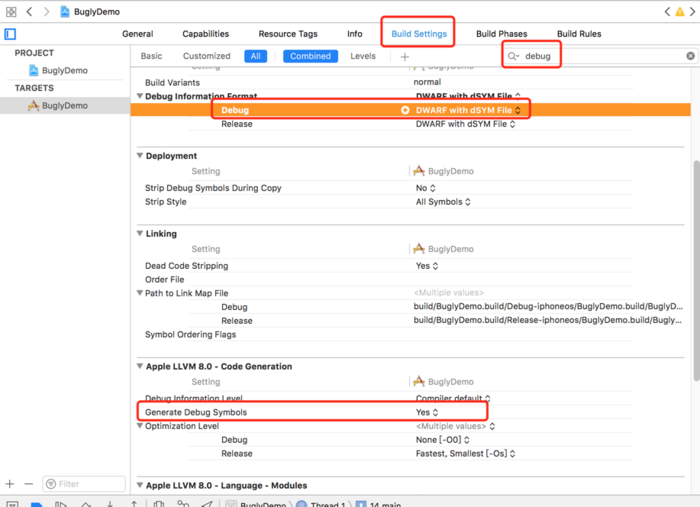Open the related items grid menu
700x507 pixels.
[11, 12]
